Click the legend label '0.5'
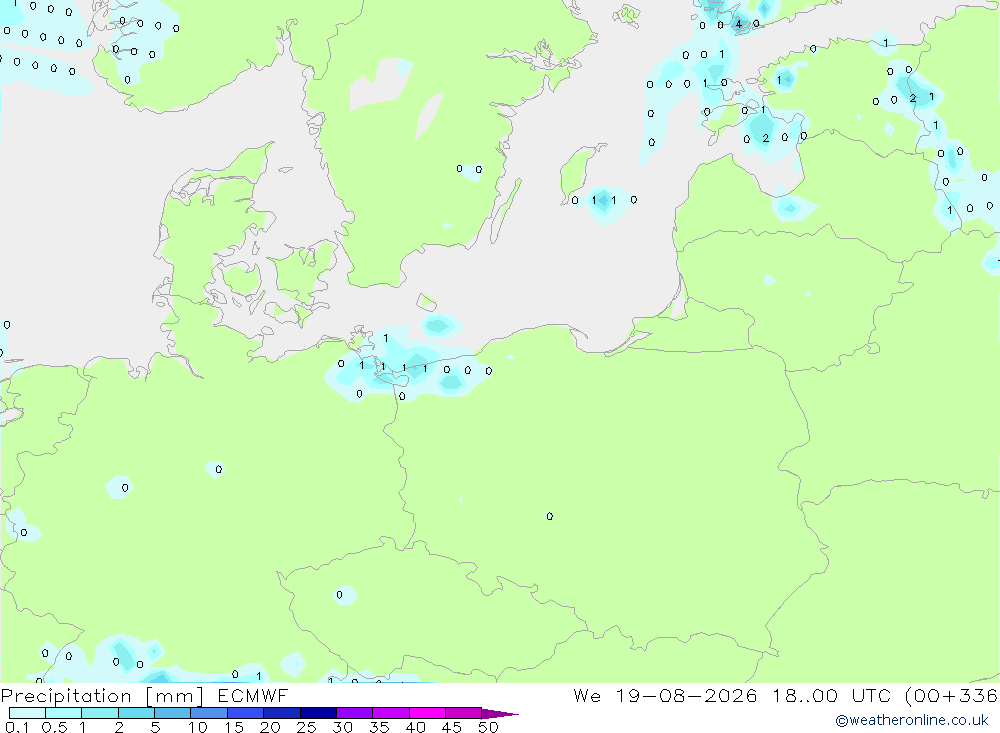Viewport: 1000px width, 733px height. [54, 727]
